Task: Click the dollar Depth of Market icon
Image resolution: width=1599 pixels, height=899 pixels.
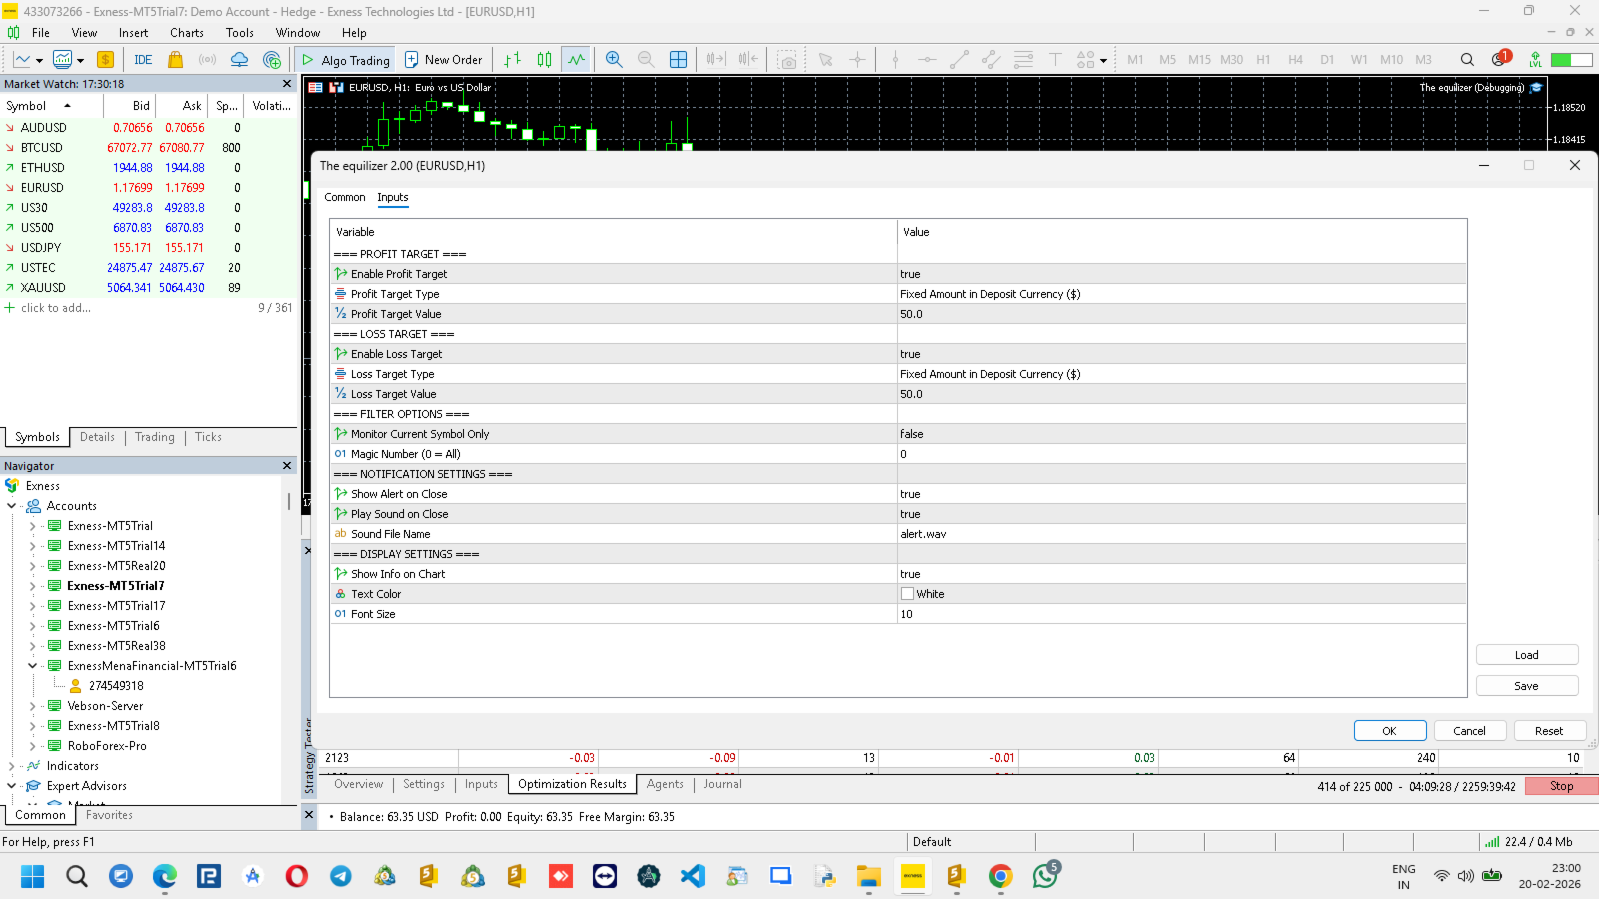Action: click(x=105, y=60)
